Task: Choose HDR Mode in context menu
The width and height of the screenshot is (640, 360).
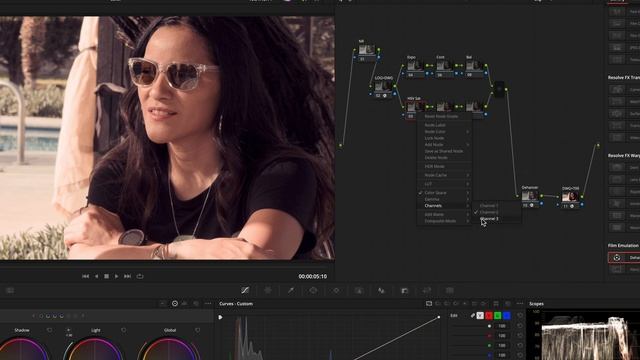Action: [444, 167]
